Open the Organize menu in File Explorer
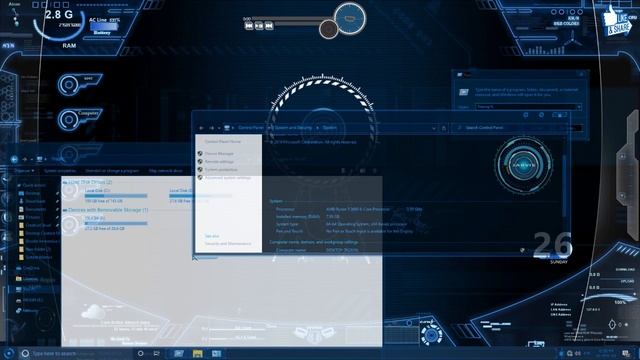Viewport: 640px width, 360px height. coord(24,171)
